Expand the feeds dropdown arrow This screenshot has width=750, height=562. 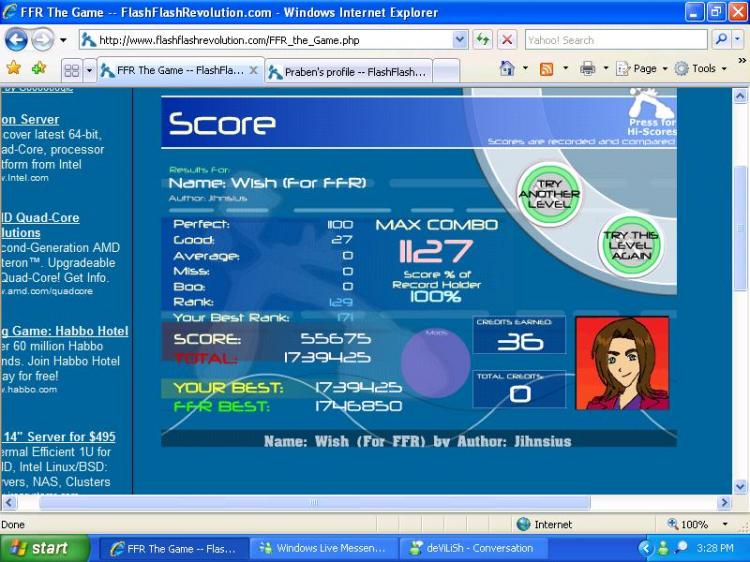coord(565,69)
